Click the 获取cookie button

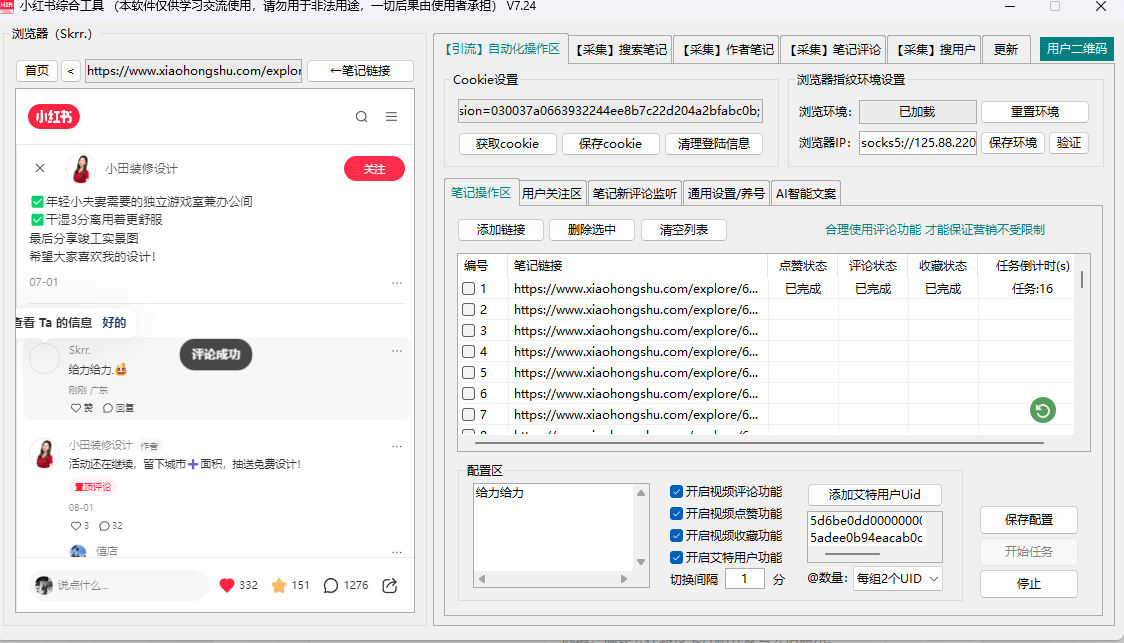click(x=507, y=144)
